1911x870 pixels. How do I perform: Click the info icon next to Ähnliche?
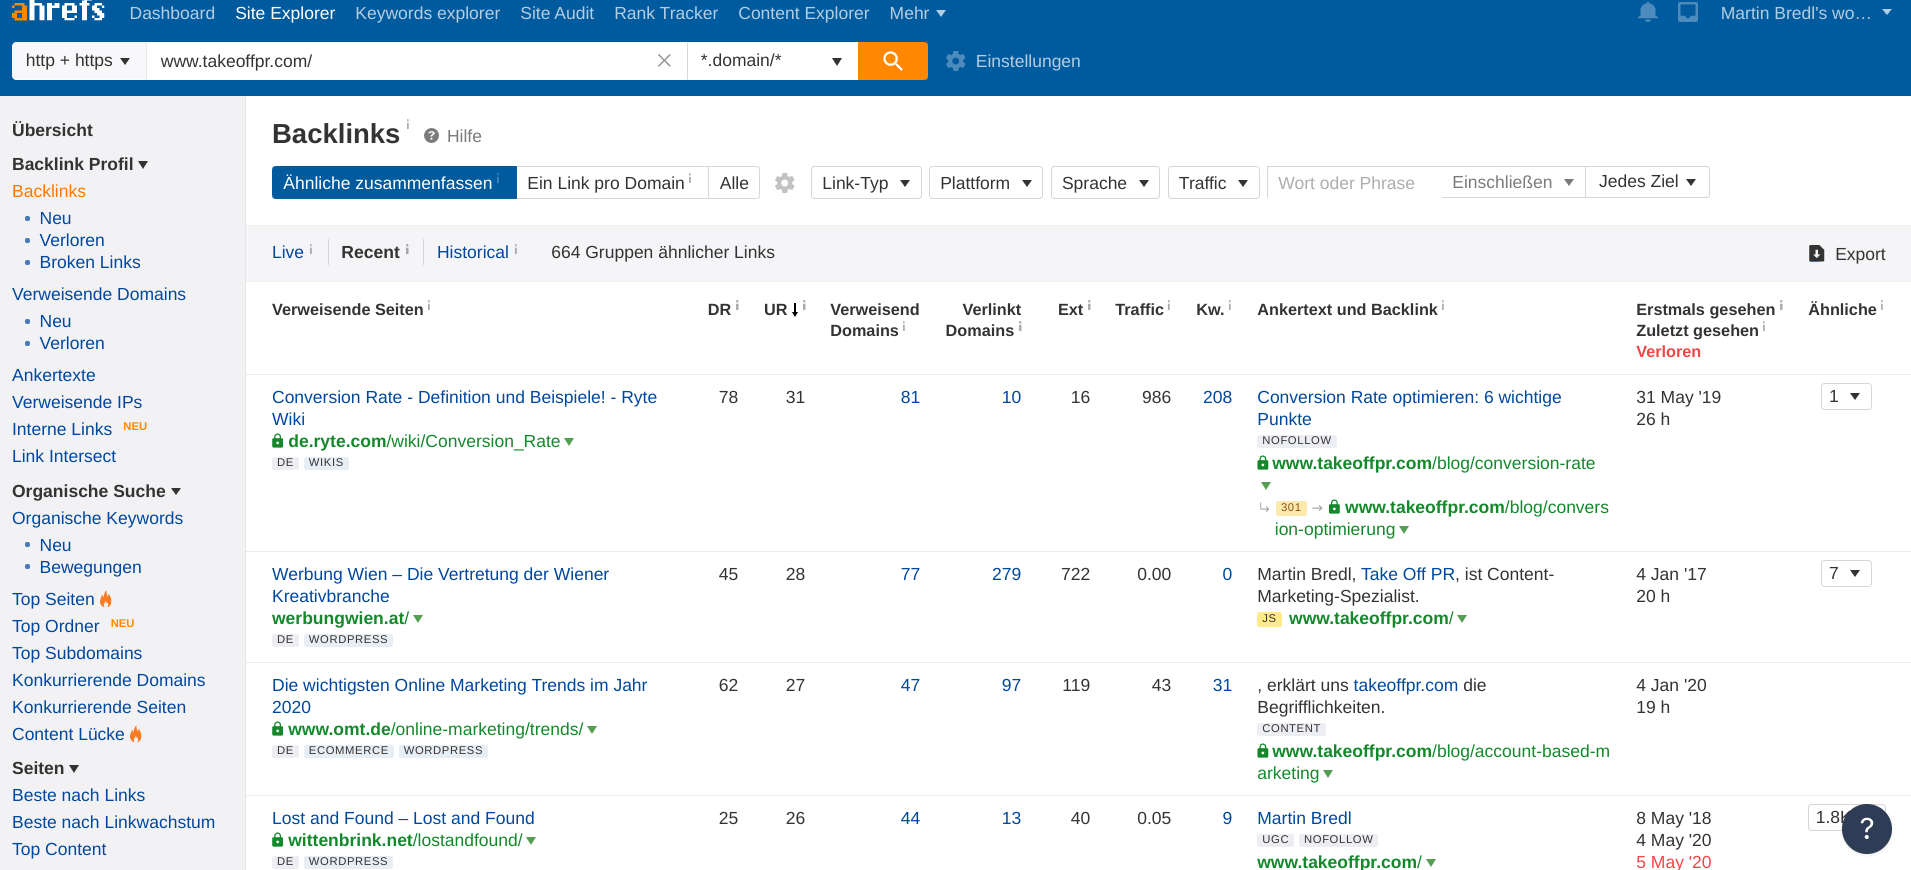pos(1882,306)
